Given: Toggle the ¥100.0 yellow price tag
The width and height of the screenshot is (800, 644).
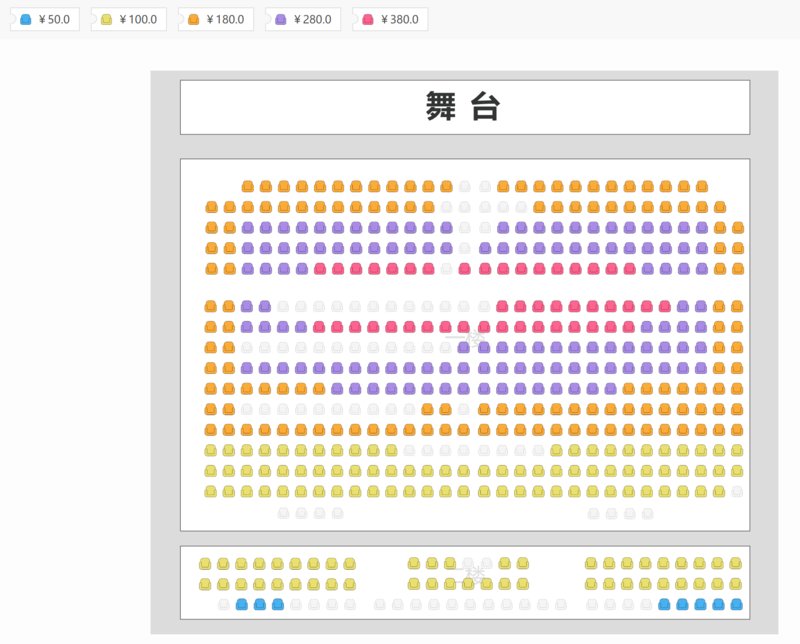Looking at the screenshot, I should [x=128, y=19].
